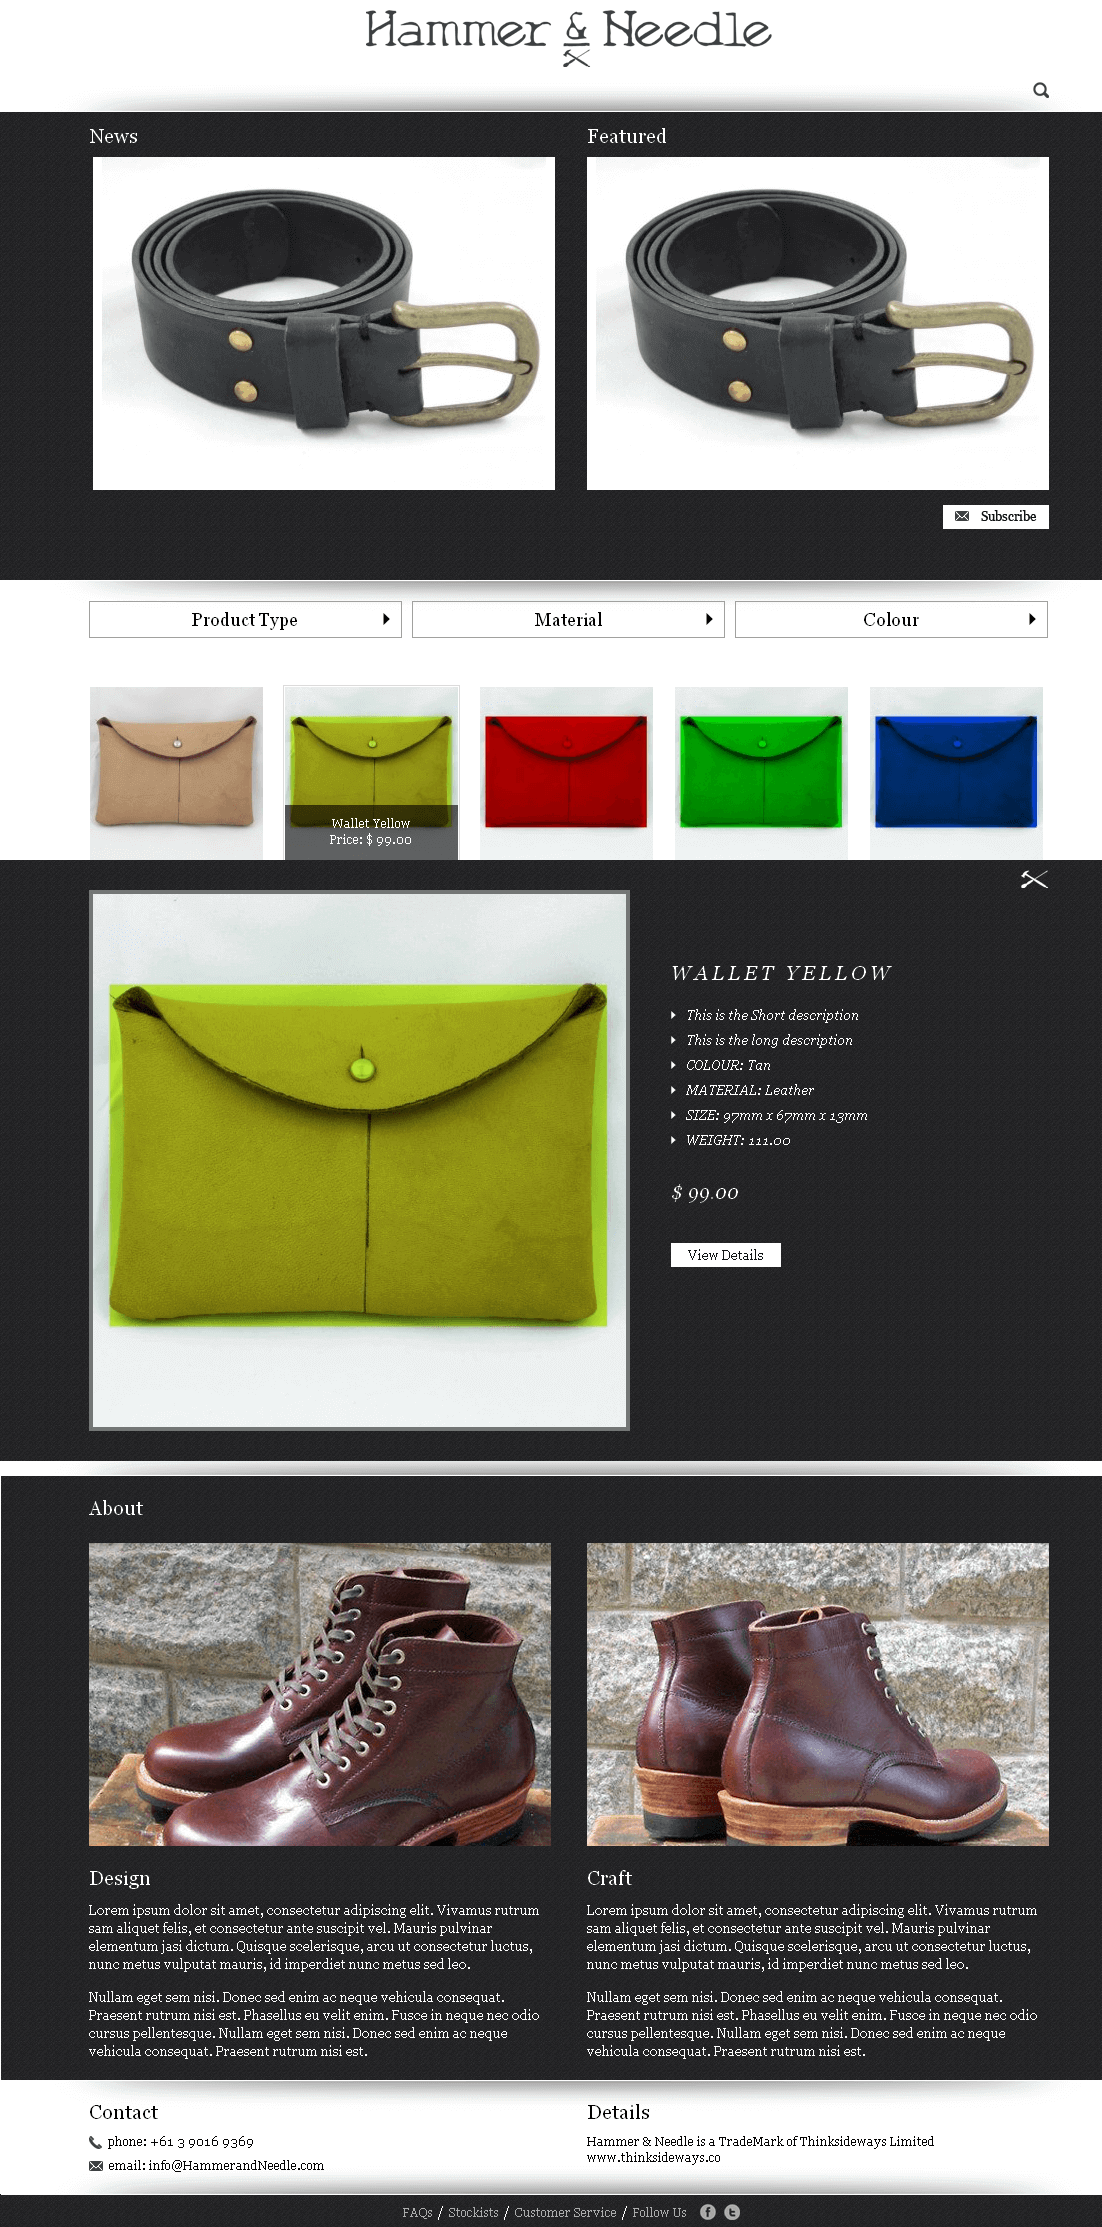
Task: Click the Featured section heading
Action: pyautogui.click(x=626, y=136)
